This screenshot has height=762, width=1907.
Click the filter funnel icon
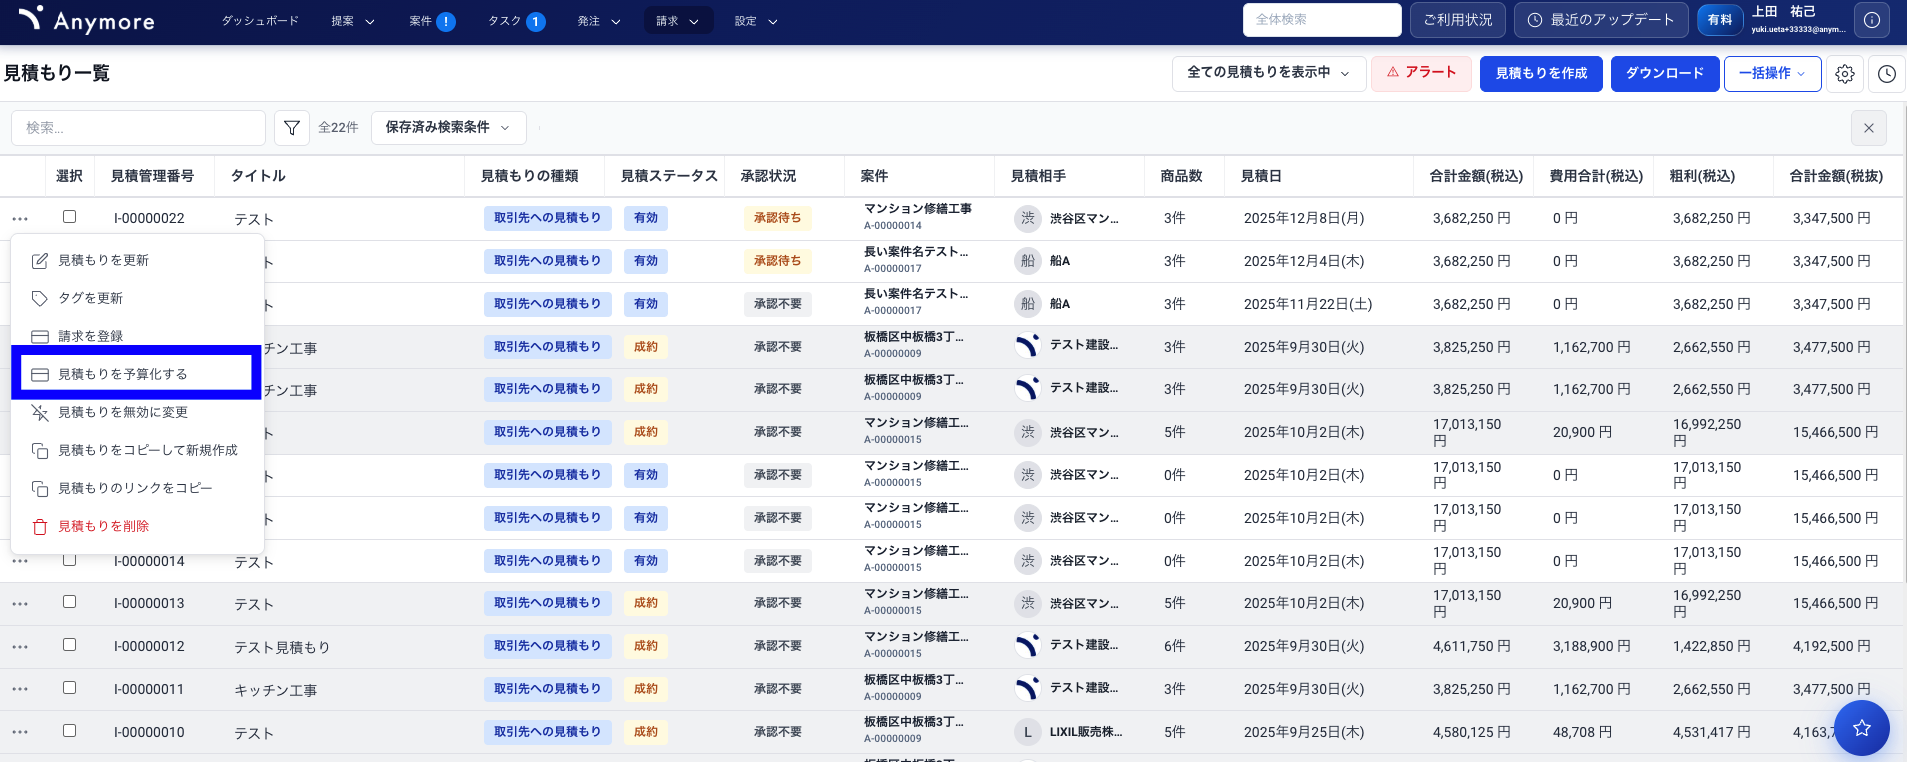(x=291, y=128)
